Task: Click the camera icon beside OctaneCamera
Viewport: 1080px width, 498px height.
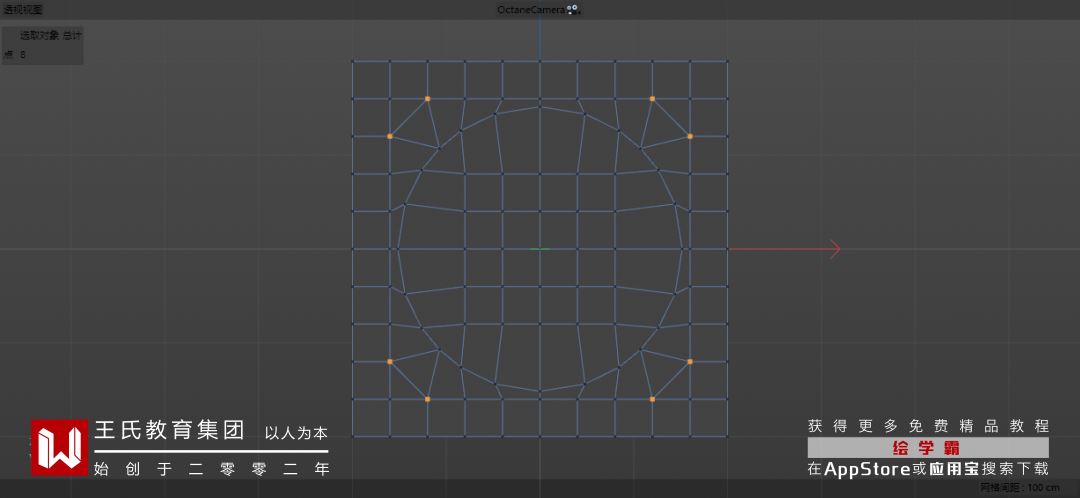Action: coord(574,10)
